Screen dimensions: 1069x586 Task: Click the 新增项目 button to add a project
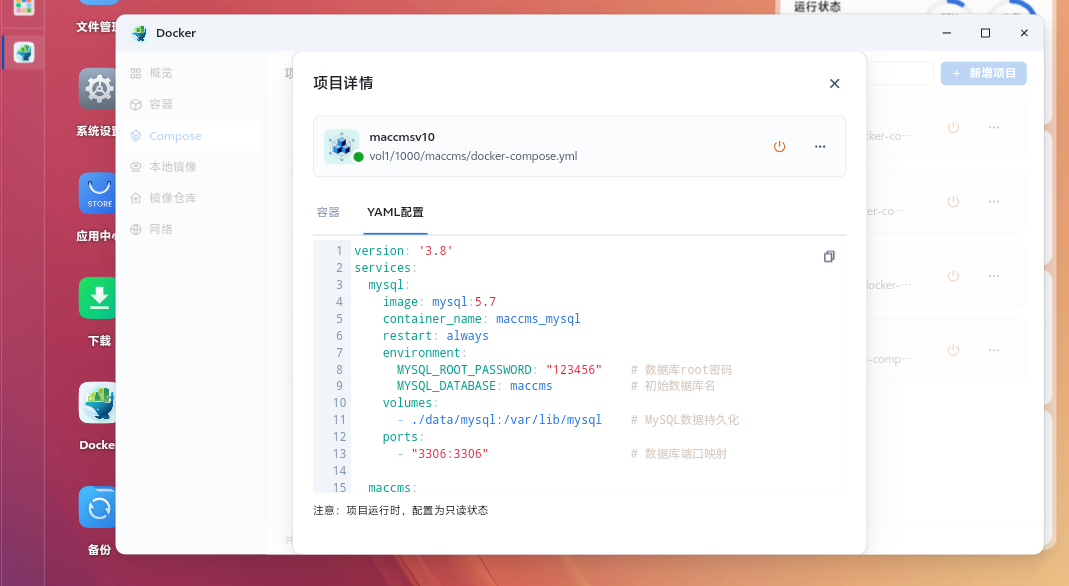(x=983, y=72)
